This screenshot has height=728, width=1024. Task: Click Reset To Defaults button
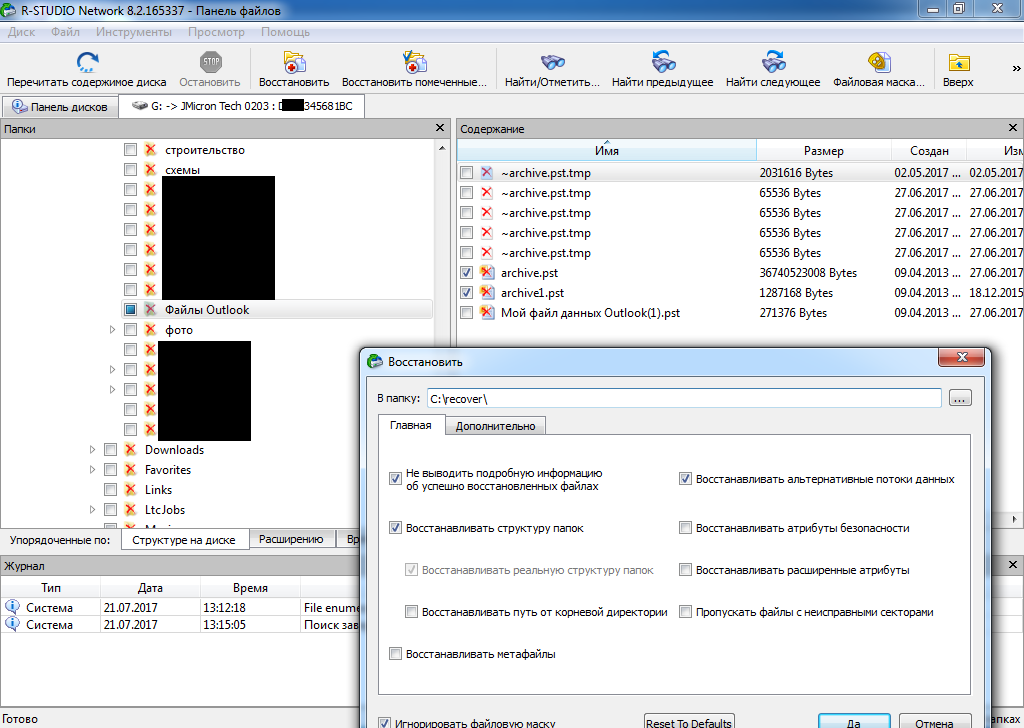689,722
